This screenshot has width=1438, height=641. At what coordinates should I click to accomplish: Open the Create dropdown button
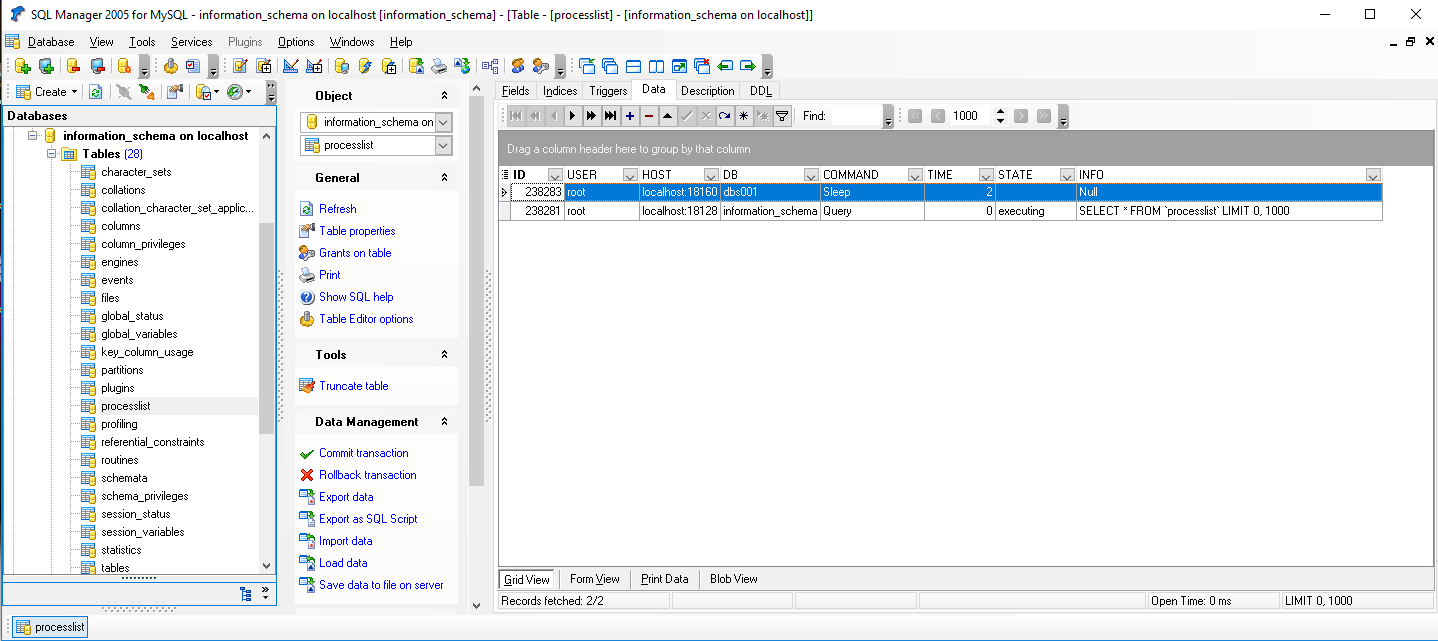point(47,92)
